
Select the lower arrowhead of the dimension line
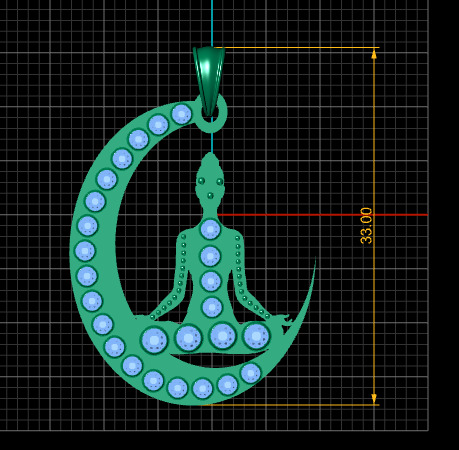pyautogui.click(x=374, y=399)
